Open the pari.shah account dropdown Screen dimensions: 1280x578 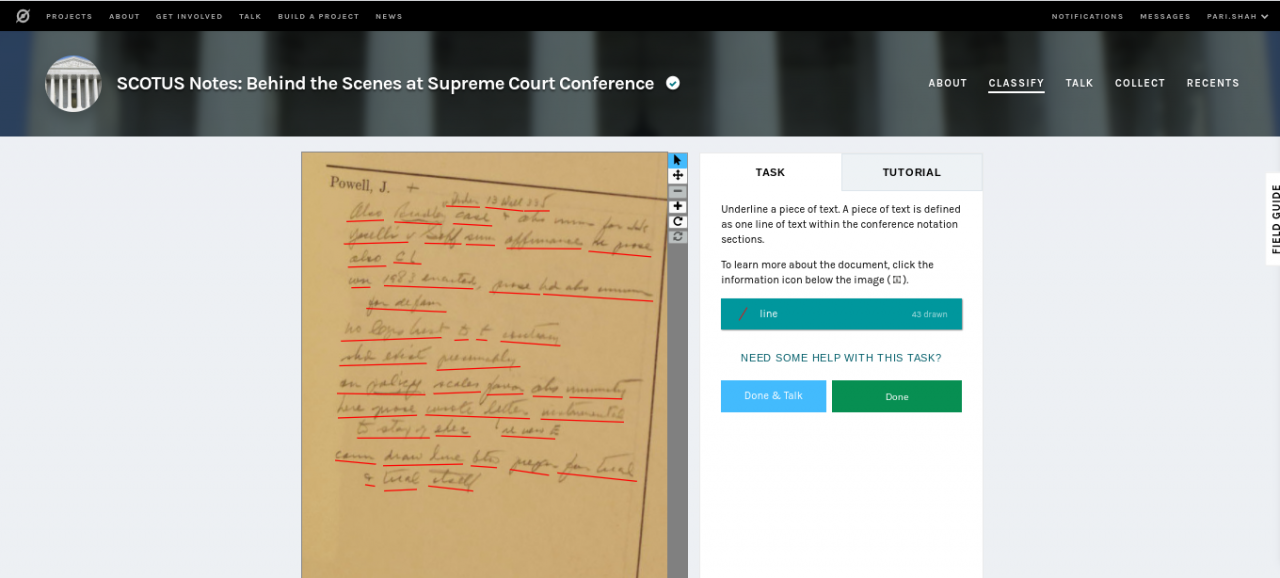[1237, 16]
